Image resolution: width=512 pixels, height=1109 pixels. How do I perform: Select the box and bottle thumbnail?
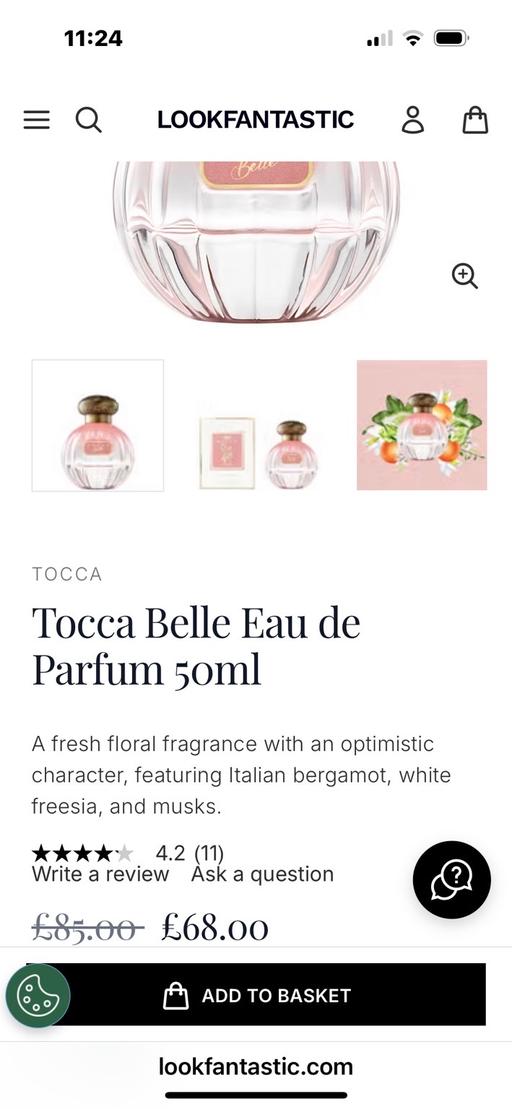coord(260,425)
